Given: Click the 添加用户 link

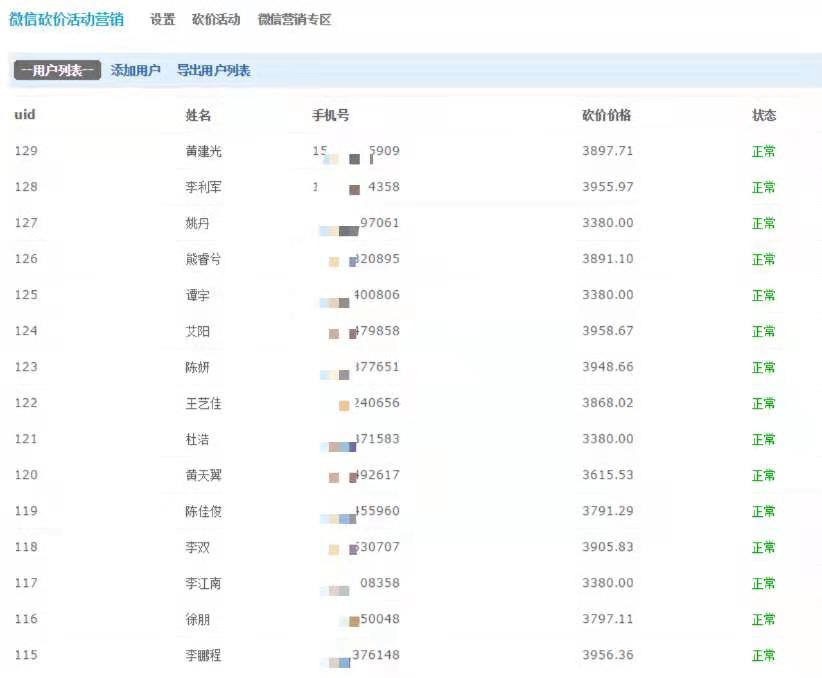Looking at the screenshot, I should point(135,71).
